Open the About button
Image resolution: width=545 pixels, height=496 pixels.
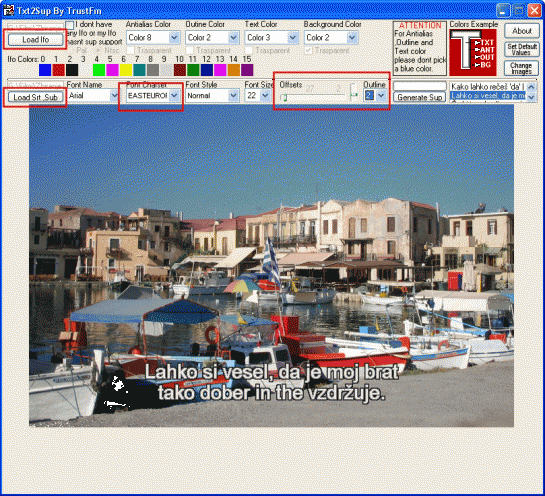pyautogui.click(x=522, y=31)
